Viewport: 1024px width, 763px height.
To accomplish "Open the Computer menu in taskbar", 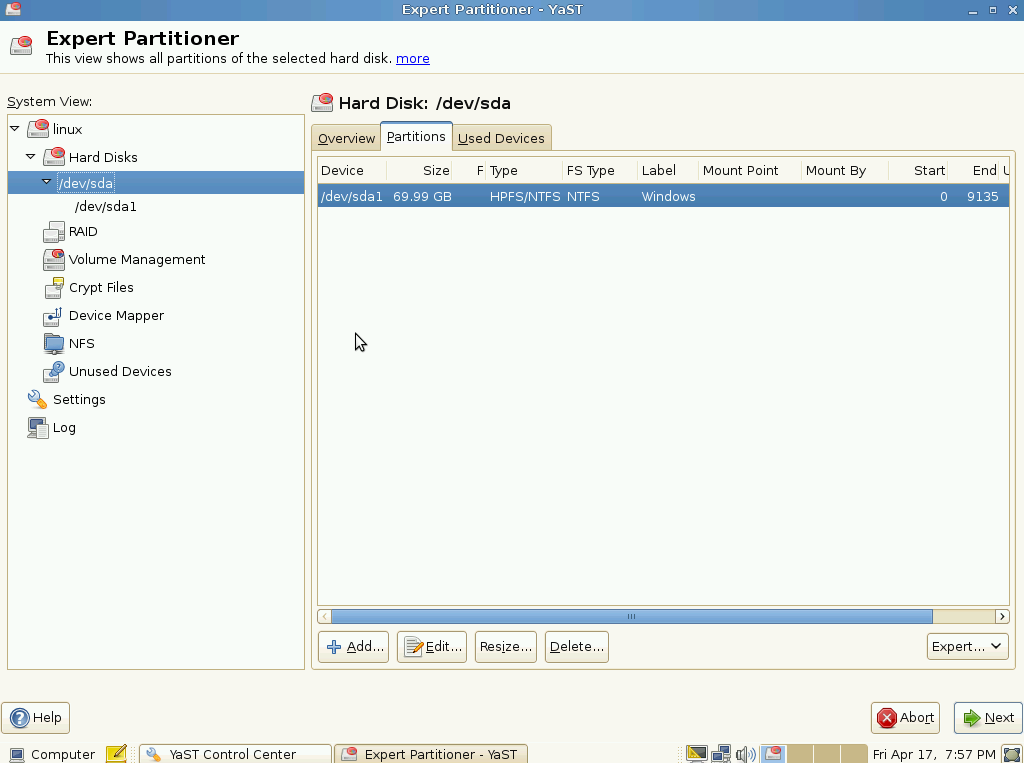I will pos(52,754).
